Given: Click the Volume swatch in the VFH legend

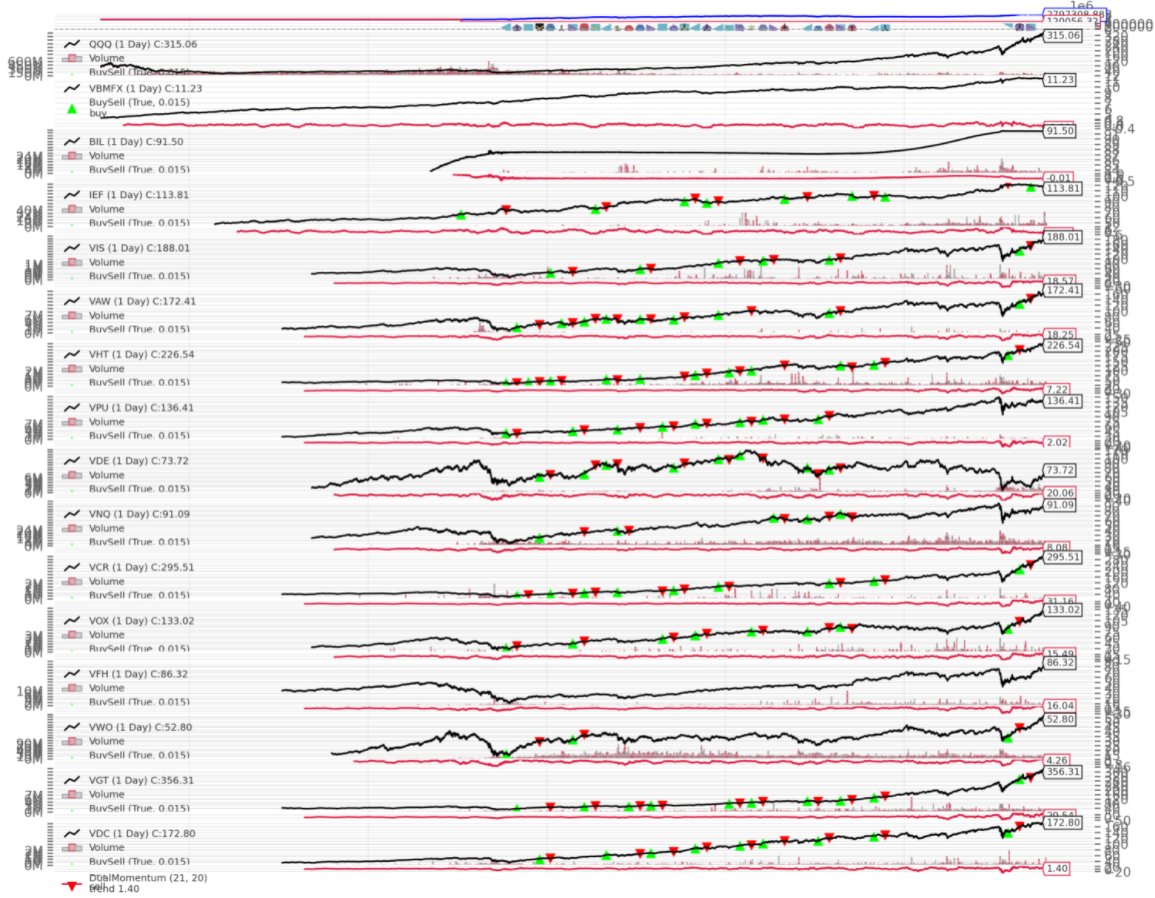Looking at the screenshot, I should pos(71,688).
